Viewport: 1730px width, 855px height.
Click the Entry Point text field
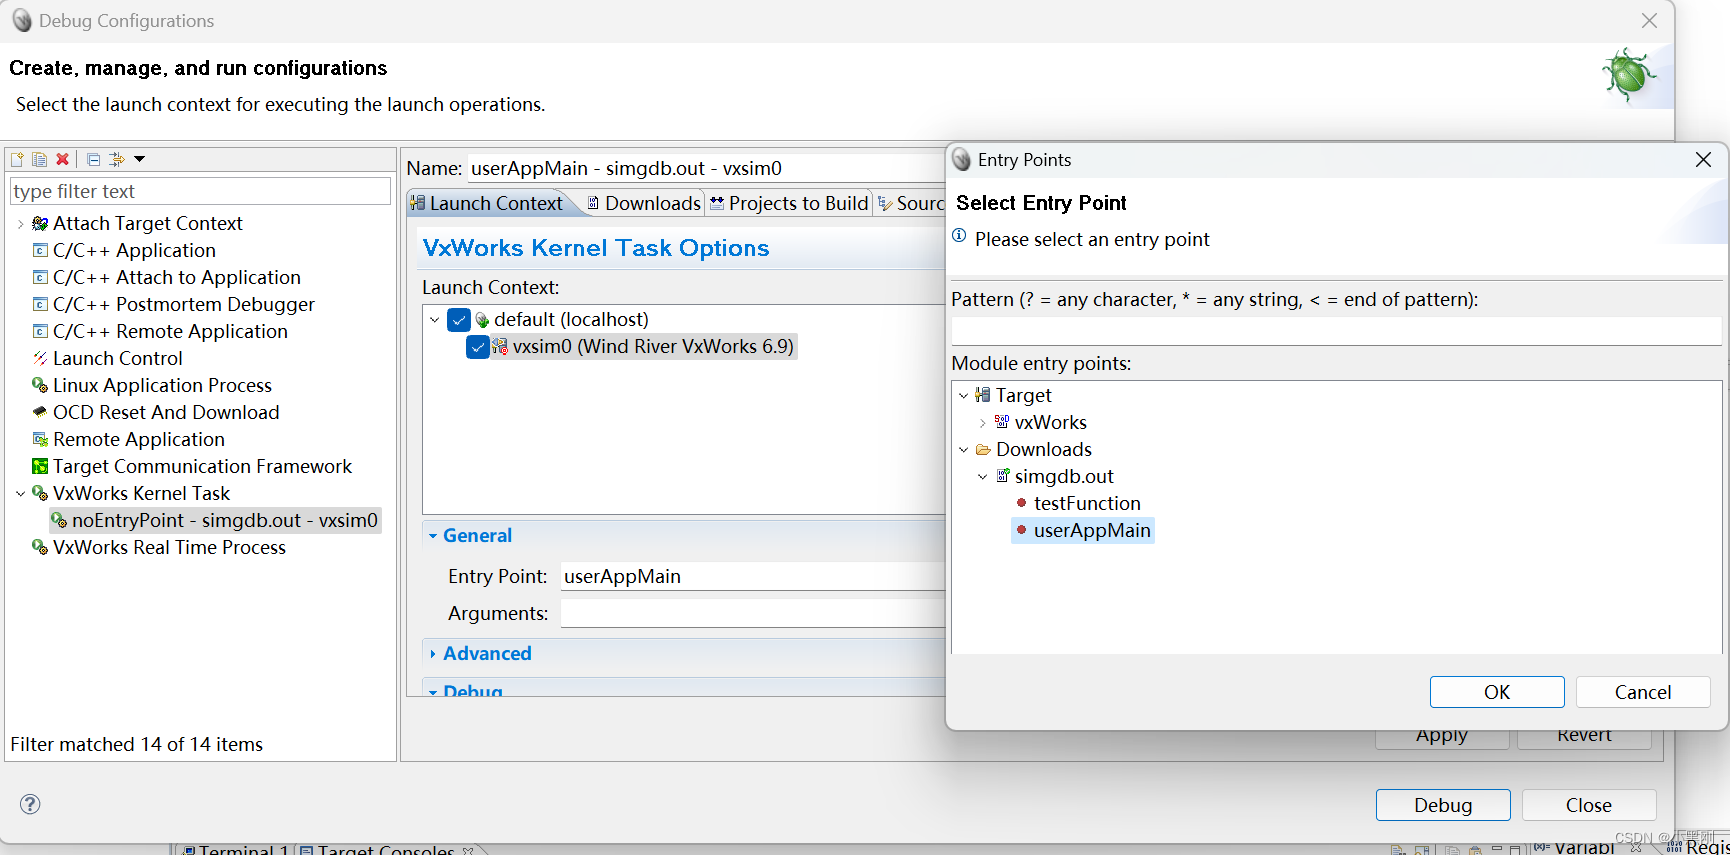coord(752,577)
